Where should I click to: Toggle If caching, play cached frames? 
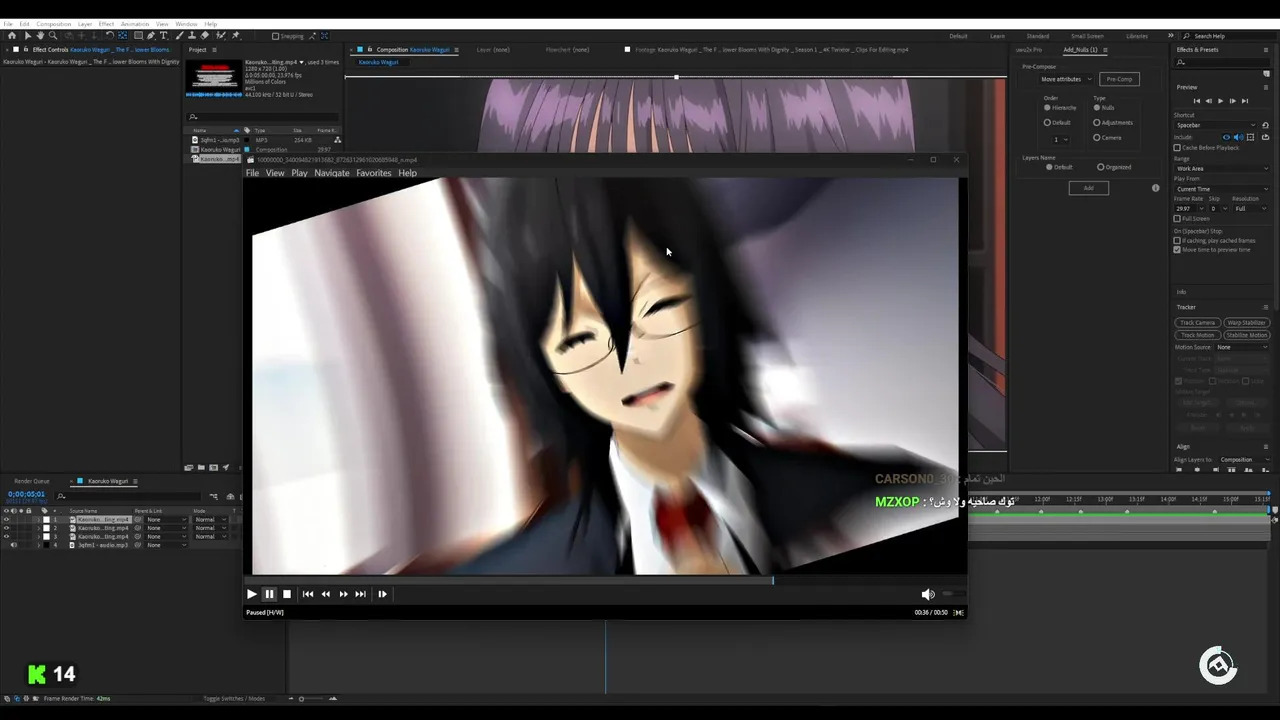tap(1177, 240)
